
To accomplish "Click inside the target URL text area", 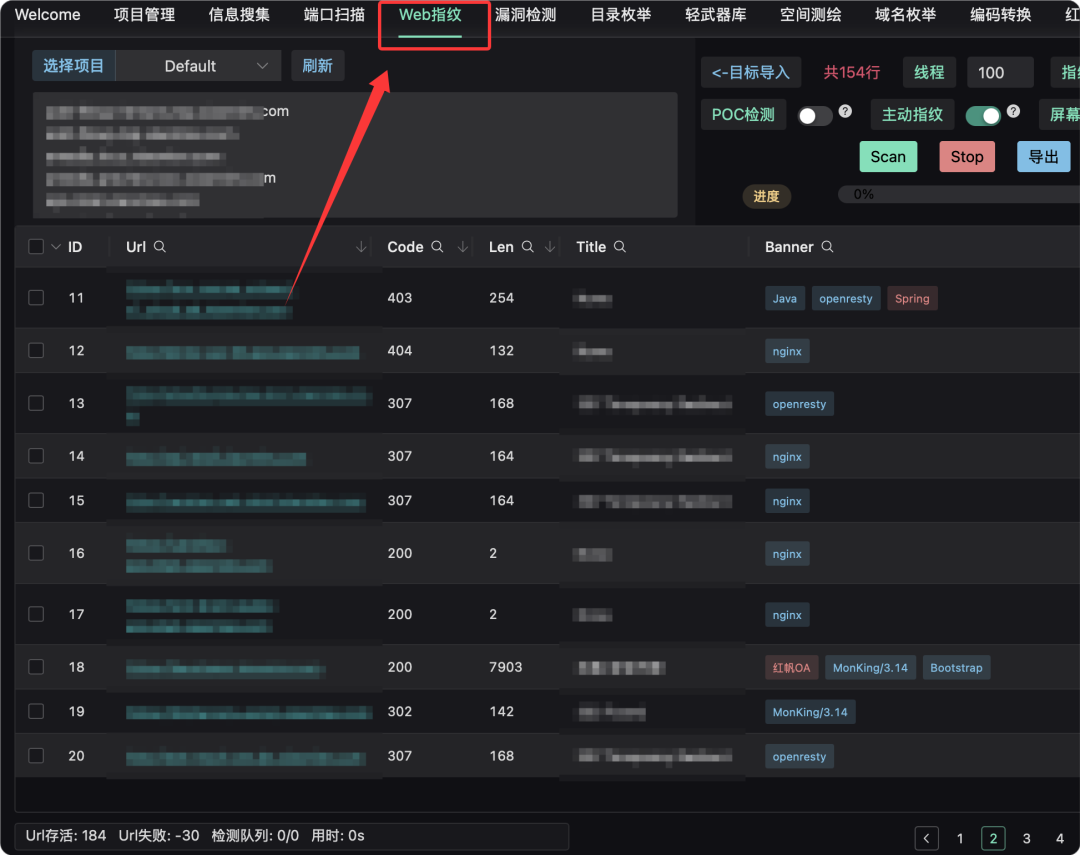I will click(355, 155).
